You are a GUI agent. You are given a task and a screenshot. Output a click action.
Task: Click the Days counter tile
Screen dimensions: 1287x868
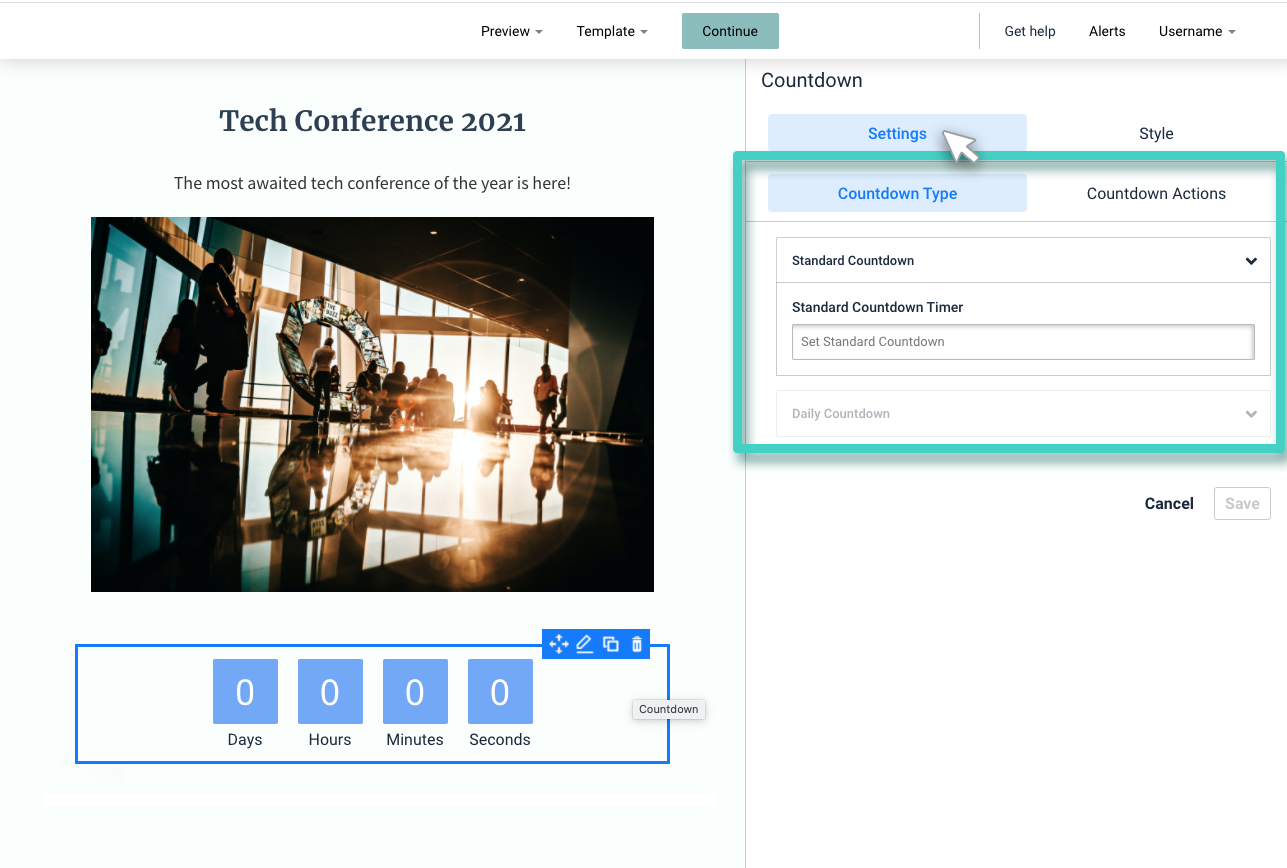pos(245,692)
